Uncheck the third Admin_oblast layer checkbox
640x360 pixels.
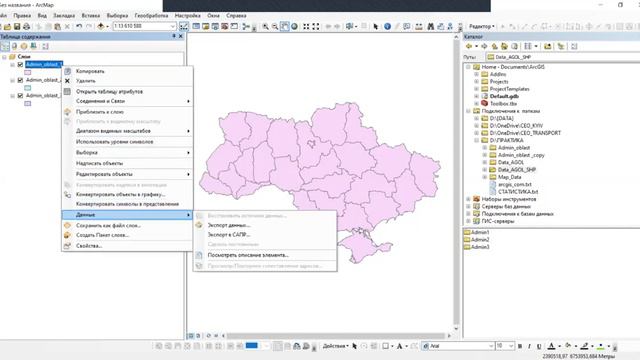point(20,96)
